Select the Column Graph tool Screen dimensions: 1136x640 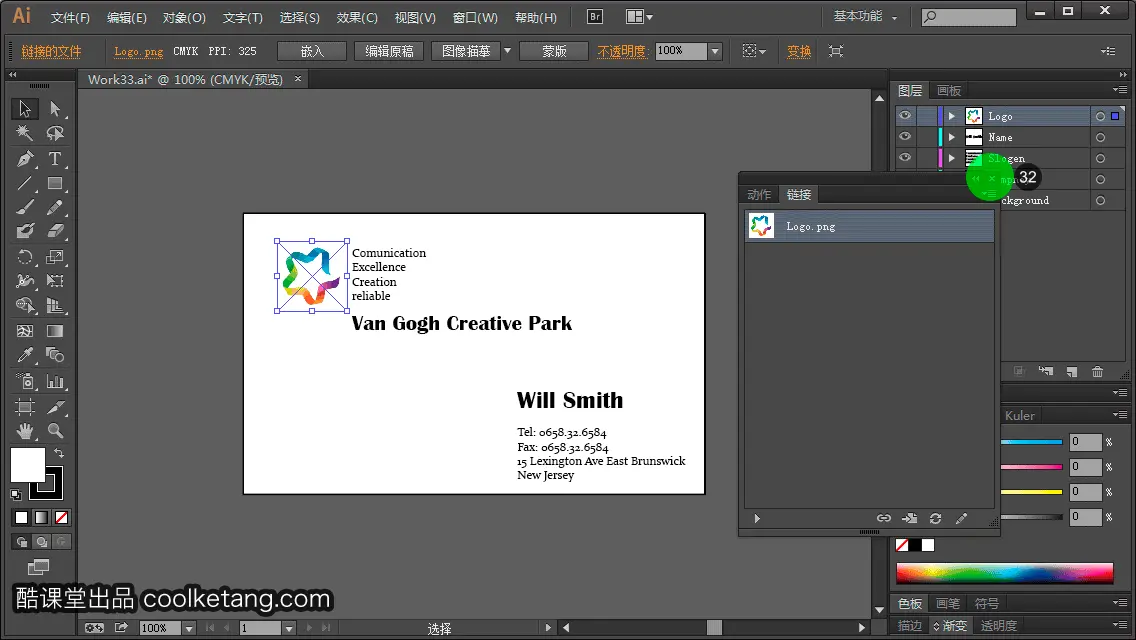[x=55, y=381]
